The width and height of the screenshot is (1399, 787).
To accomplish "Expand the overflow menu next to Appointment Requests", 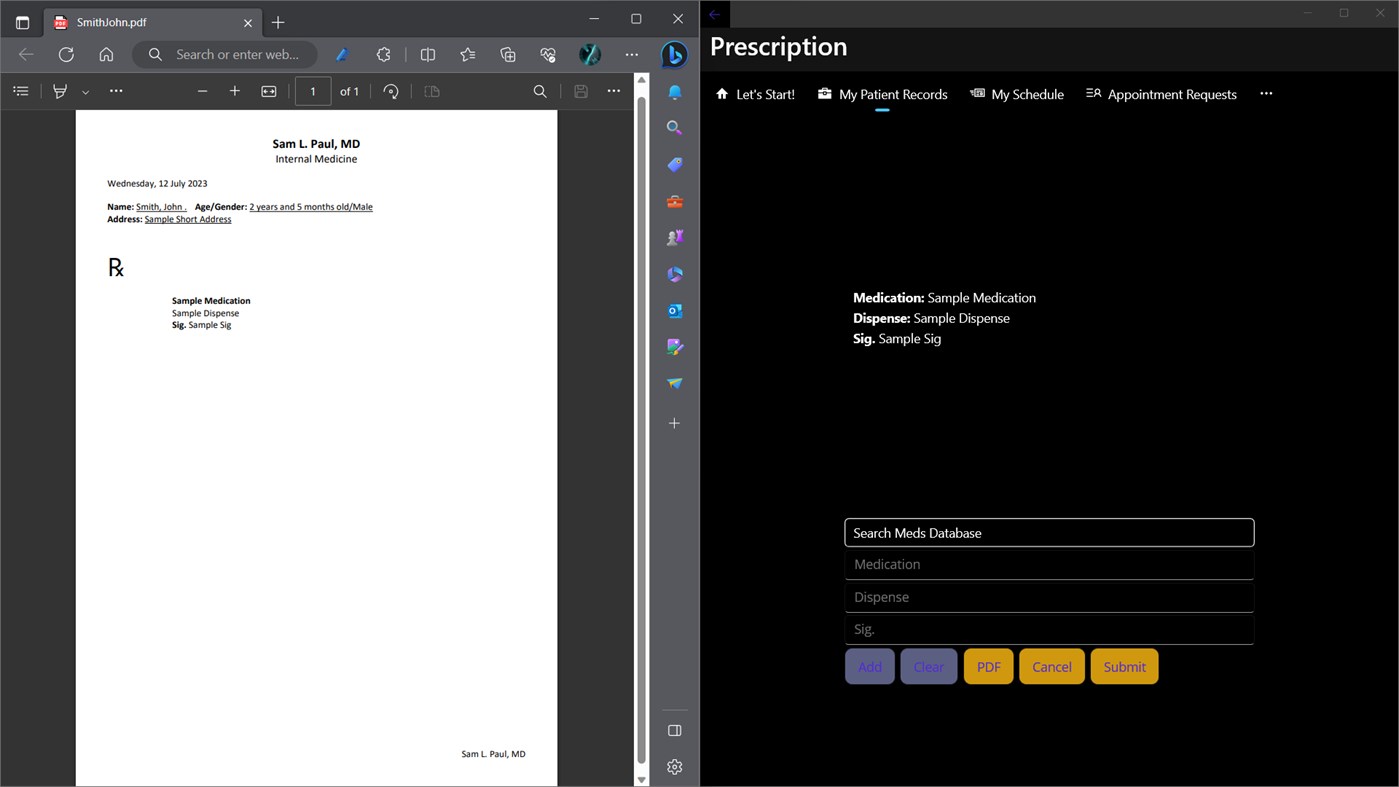I will 1266,93.
